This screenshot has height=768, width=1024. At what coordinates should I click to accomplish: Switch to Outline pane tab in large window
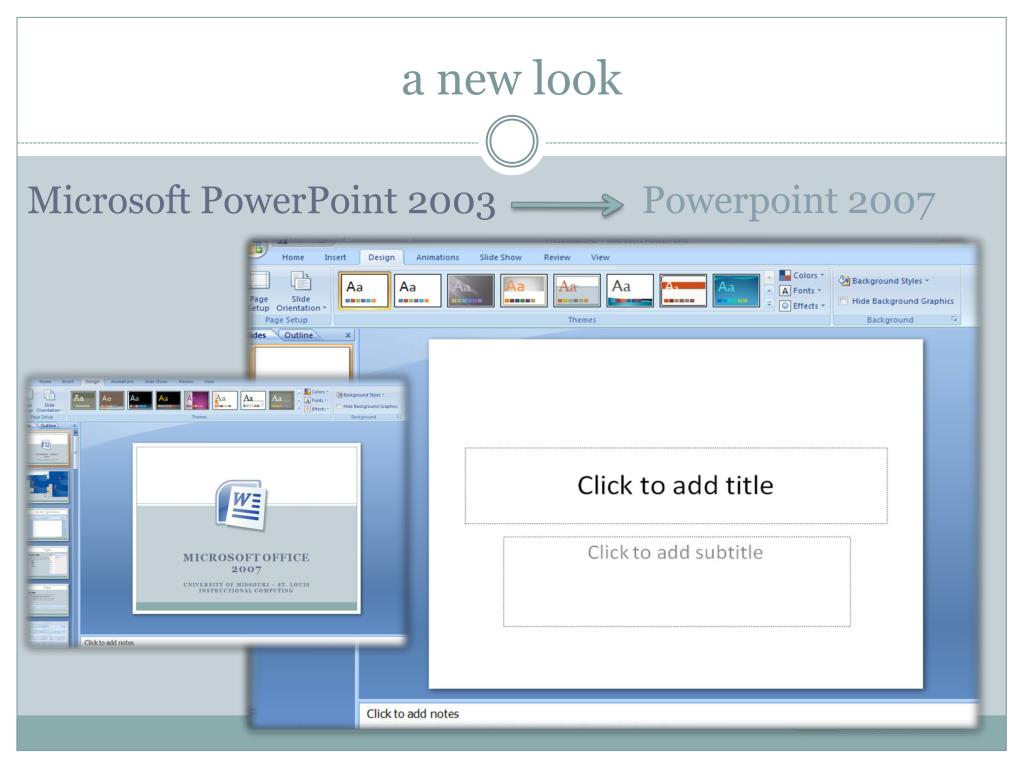point(298,335)
